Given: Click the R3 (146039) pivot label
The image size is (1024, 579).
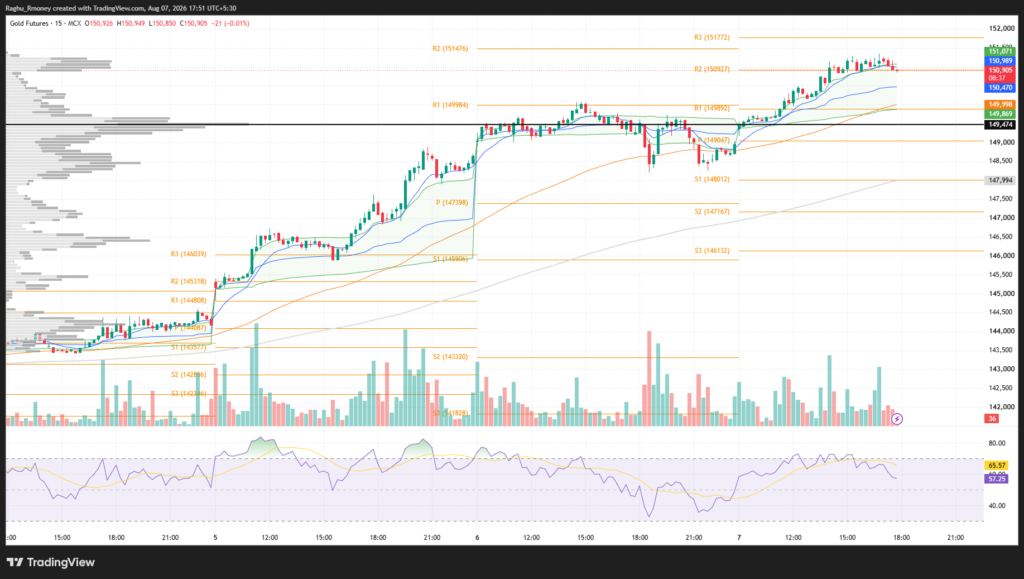Looking at the screenshot, I should pyautogui.click(x=188, y=254).
